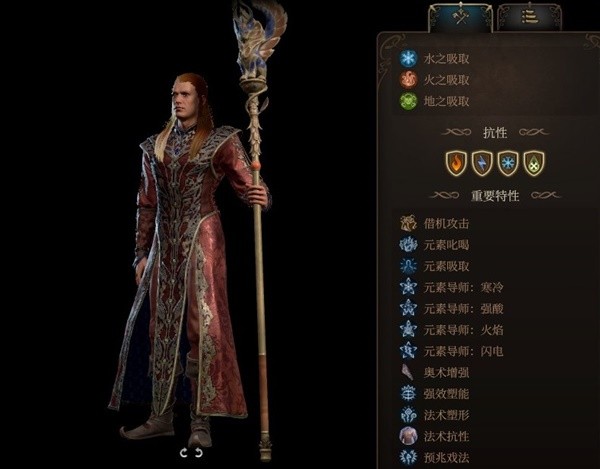
Task: Select the cold resistance shield icon
Action: (508, 163)
